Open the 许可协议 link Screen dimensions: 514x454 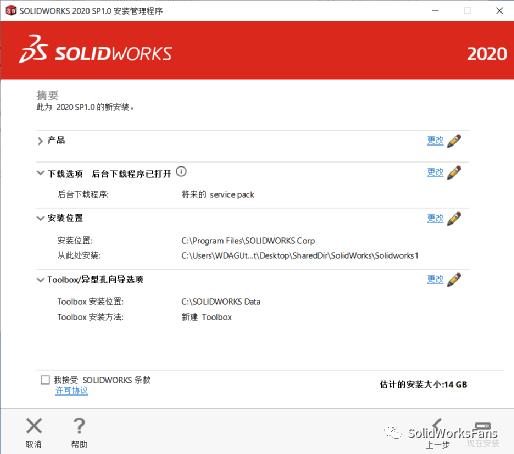(71, 391)
